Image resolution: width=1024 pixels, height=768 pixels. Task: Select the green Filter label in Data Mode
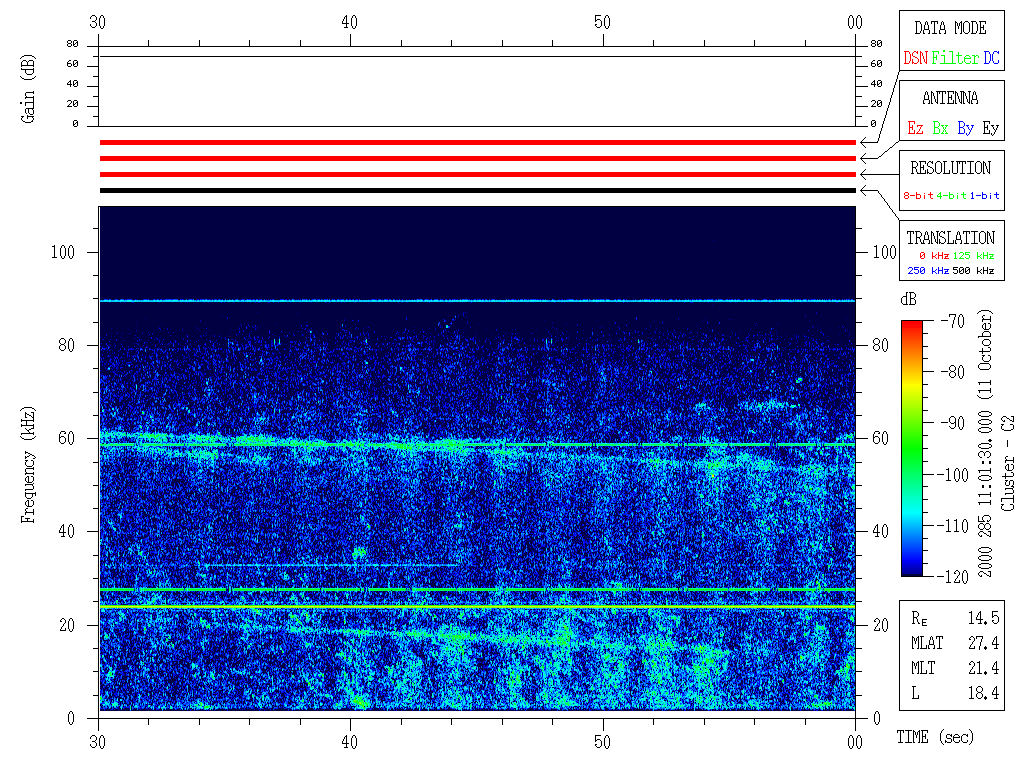[x=955, y=59]
